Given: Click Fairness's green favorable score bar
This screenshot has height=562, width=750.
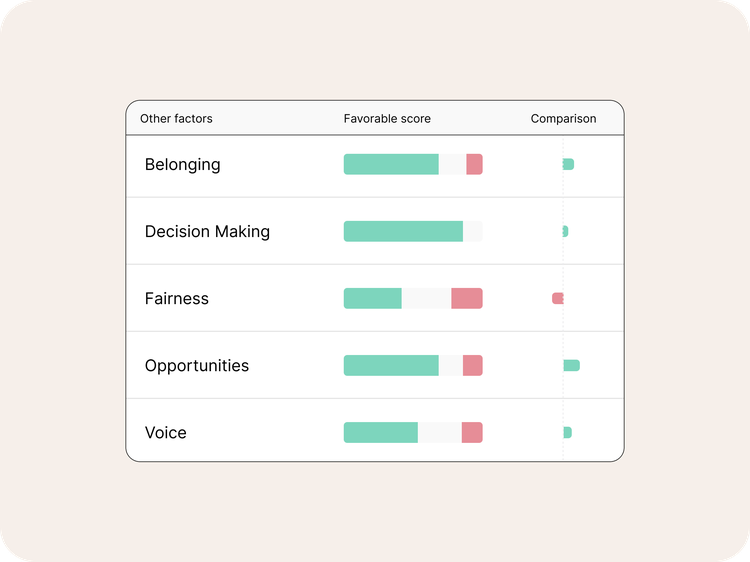Looking at the screenshot, I should (372, 299).
